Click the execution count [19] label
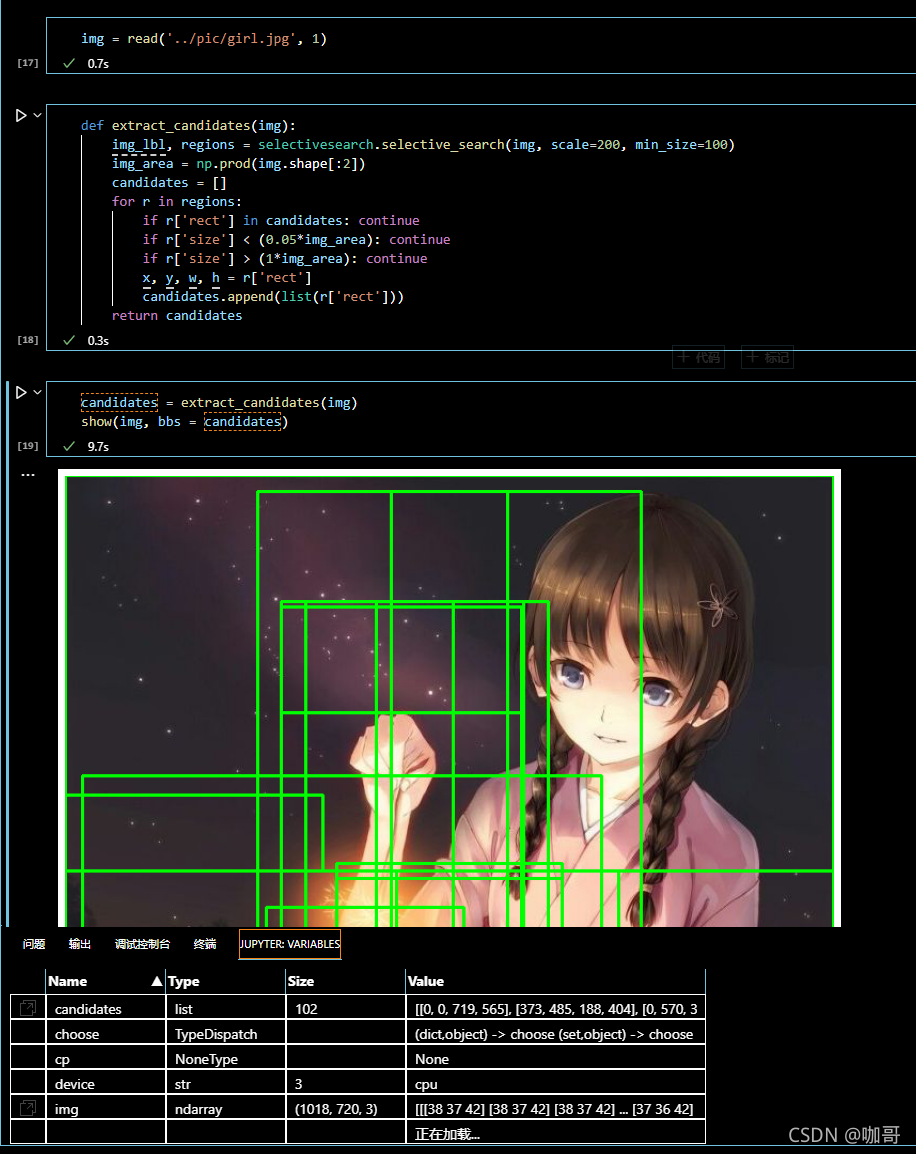916x1154 pixels. 28,445
